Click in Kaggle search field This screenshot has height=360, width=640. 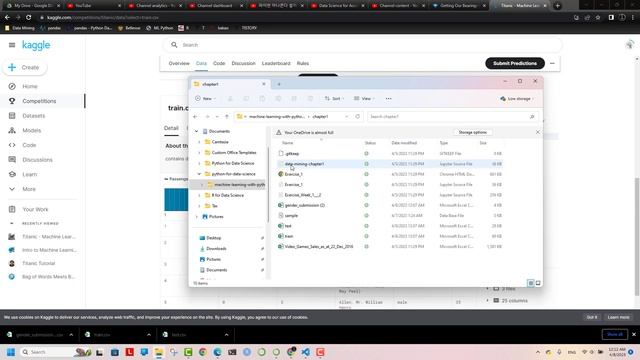pos(362,45)
